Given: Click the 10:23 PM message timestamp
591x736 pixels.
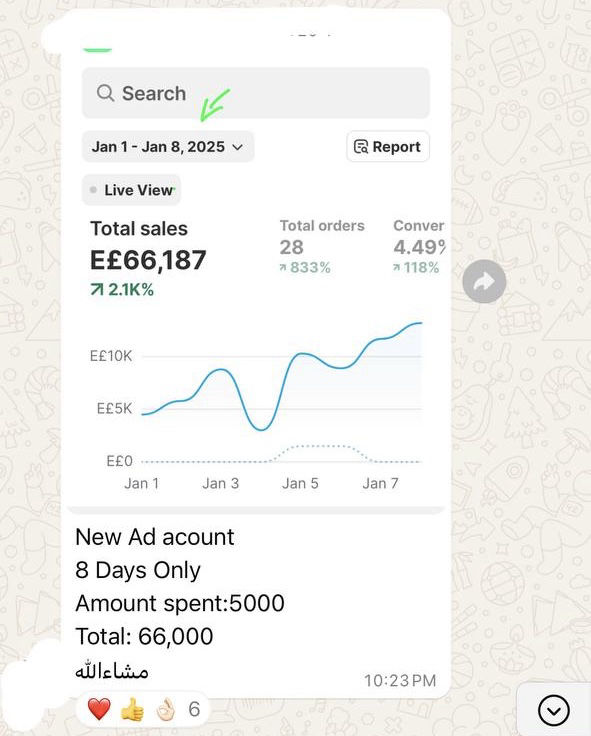Looking at the screenshot, I should [400, 680].
